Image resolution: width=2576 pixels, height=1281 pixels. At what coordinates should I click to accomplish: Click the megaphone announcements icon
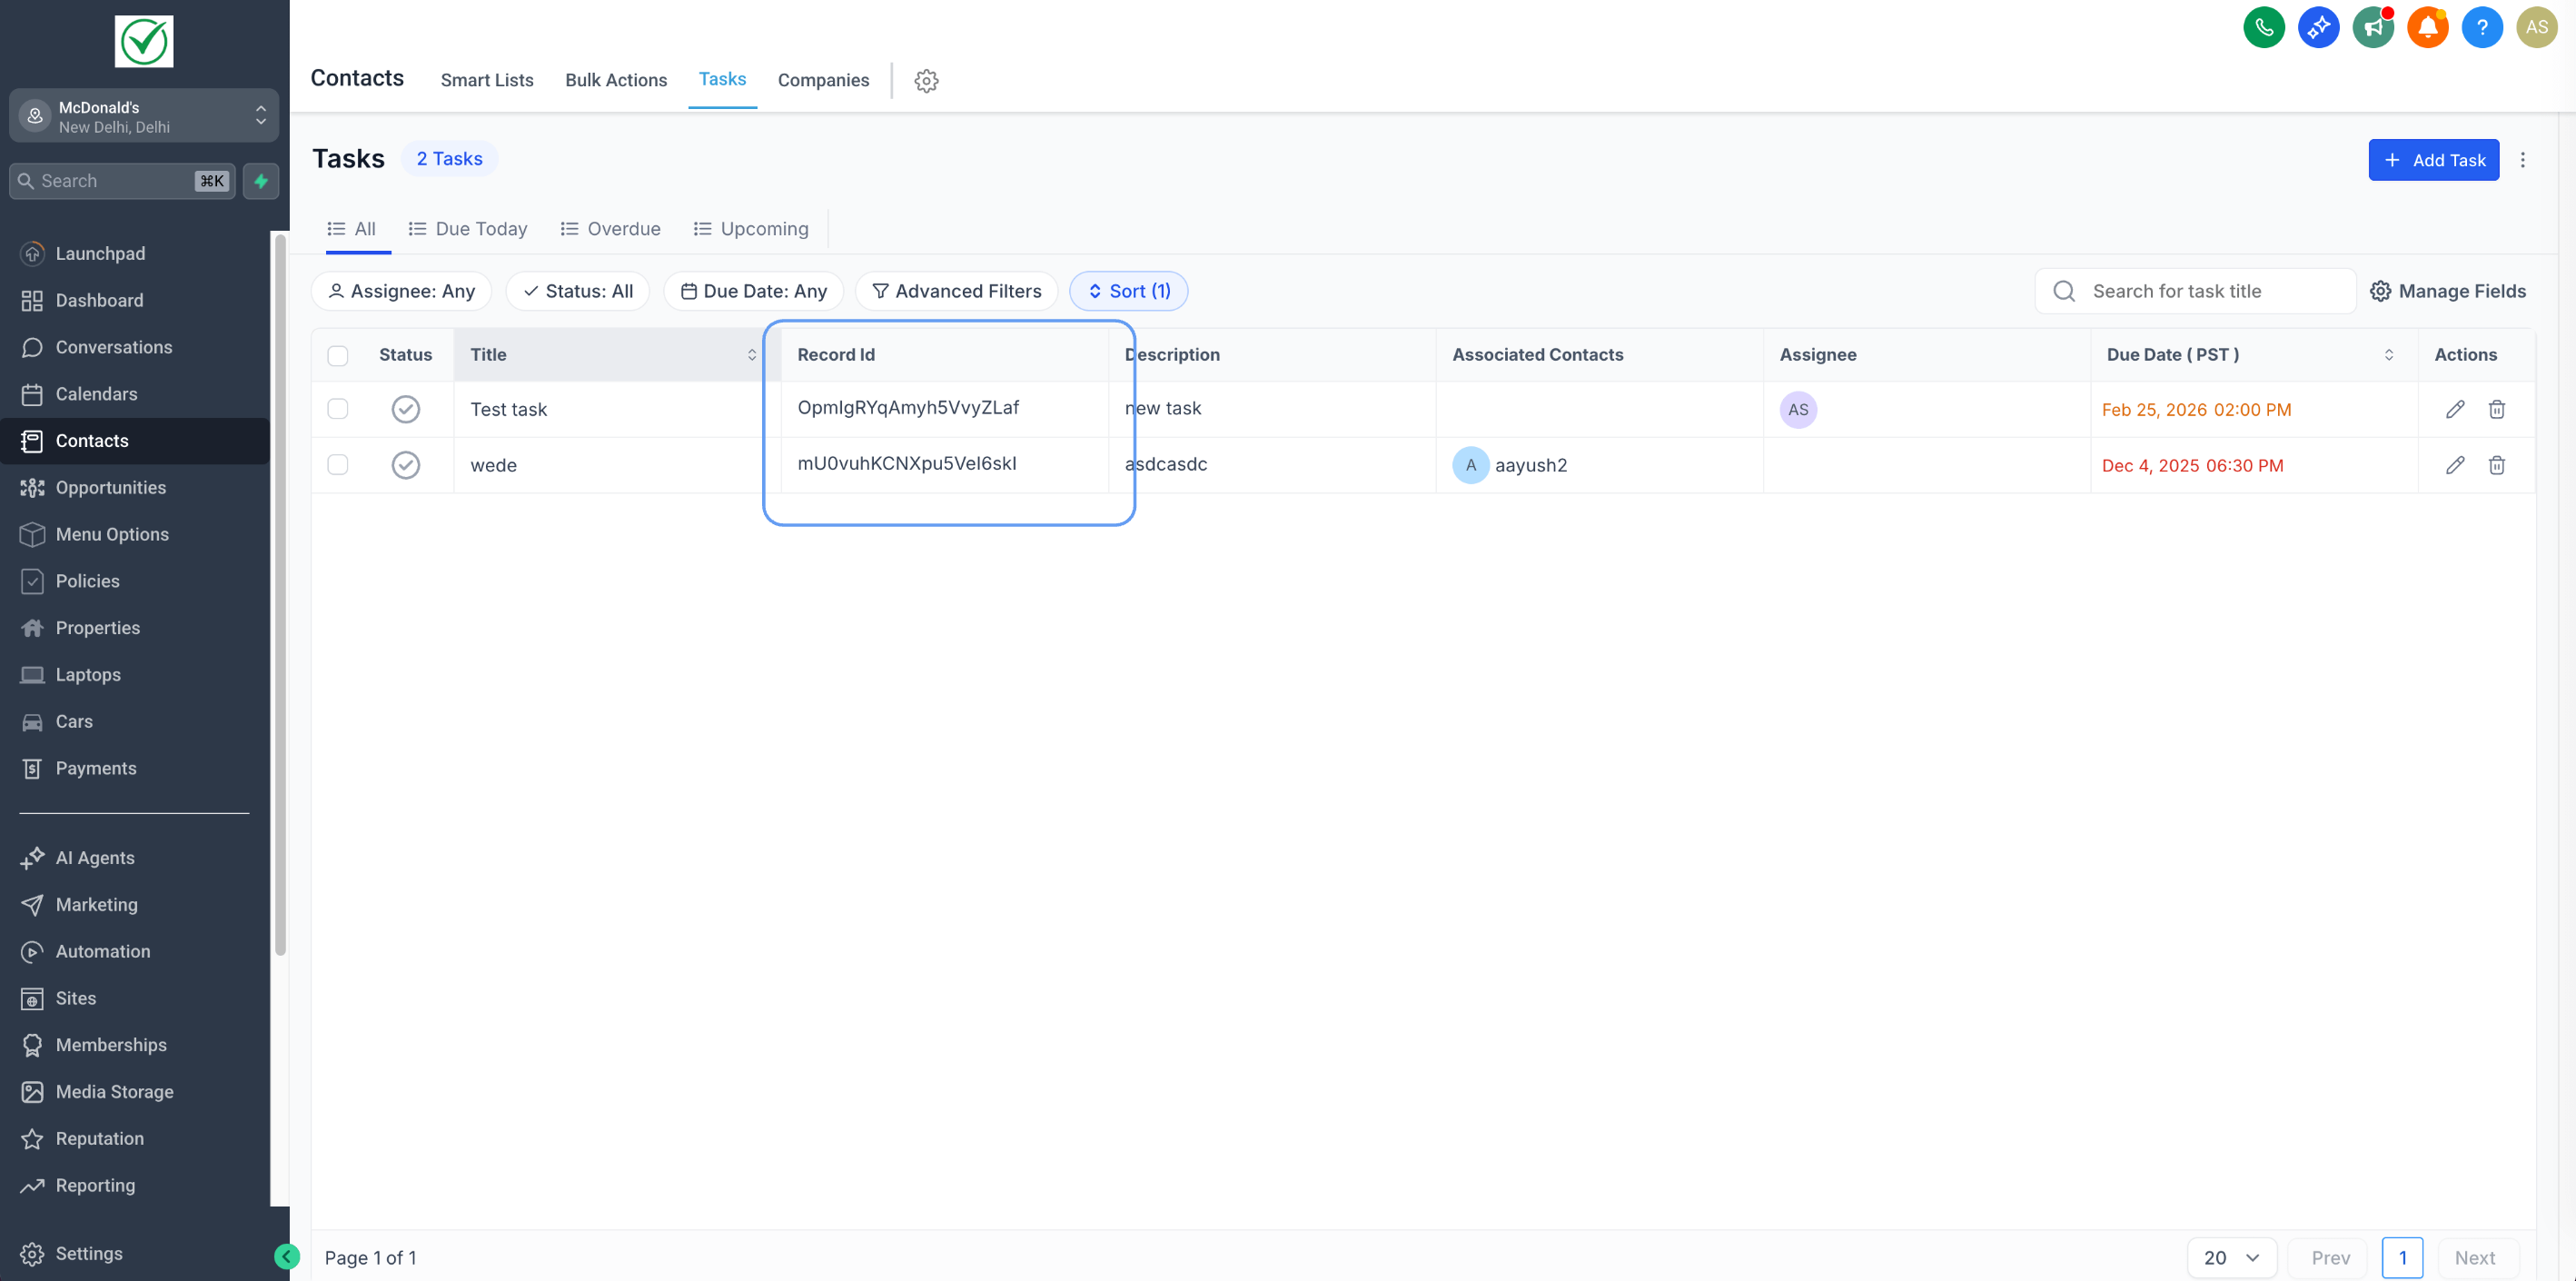[2372, 27]
